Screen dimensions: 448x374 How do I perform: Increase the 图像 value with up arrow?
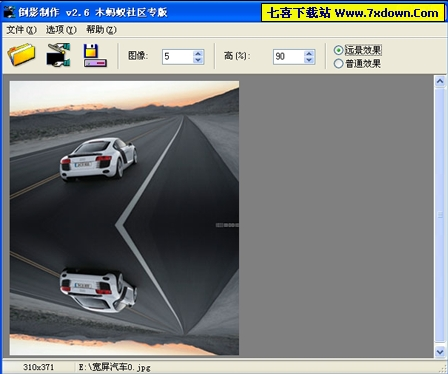198,53
